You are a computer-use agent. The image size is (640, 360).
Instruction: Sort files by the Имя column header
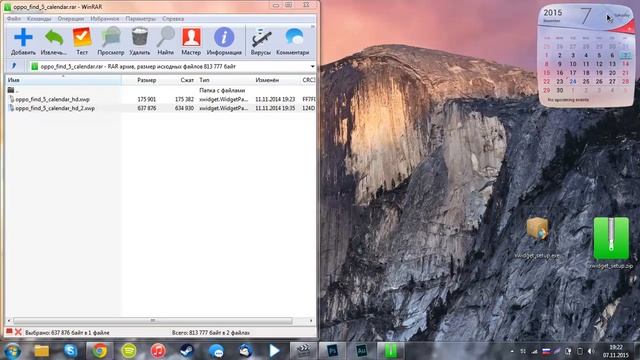coord(63,80)
